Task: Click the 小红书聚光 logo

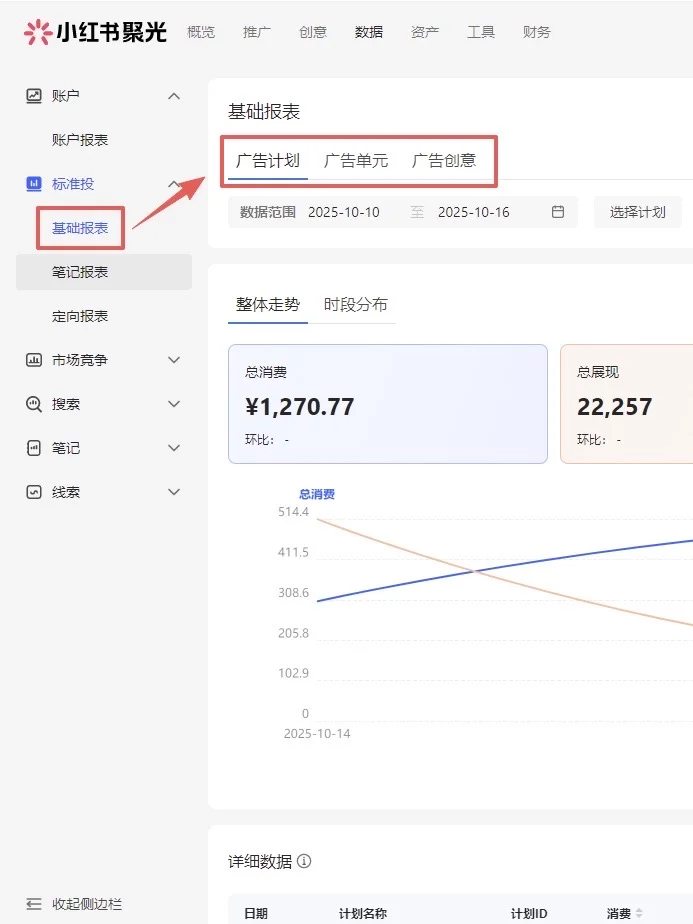Action: coord(95,32)
